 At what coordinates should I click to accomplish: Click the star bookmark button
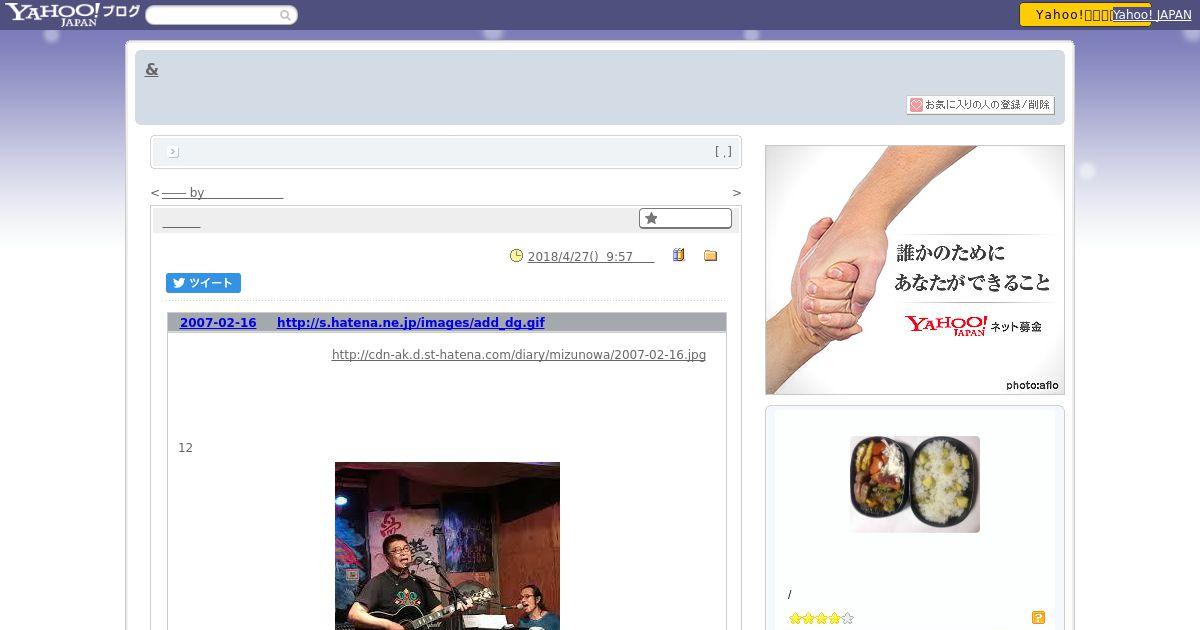tap(685, 218)
